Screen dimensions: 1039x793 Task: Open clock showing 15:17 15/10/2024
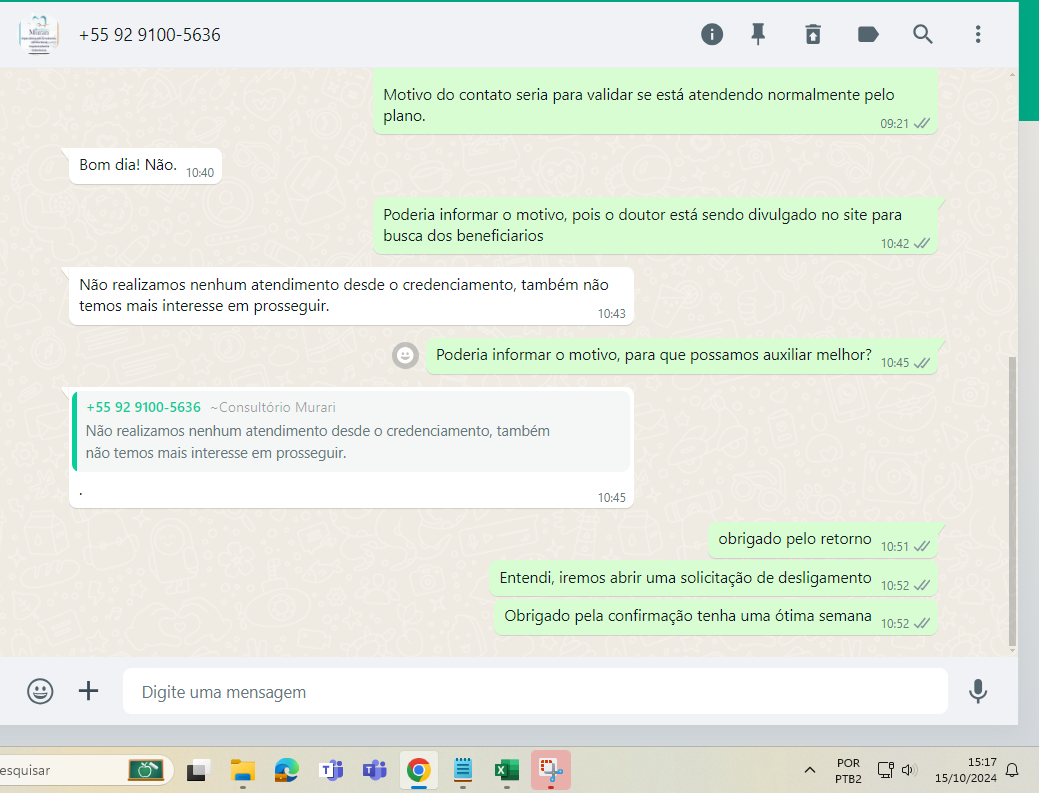pos(965,770)
